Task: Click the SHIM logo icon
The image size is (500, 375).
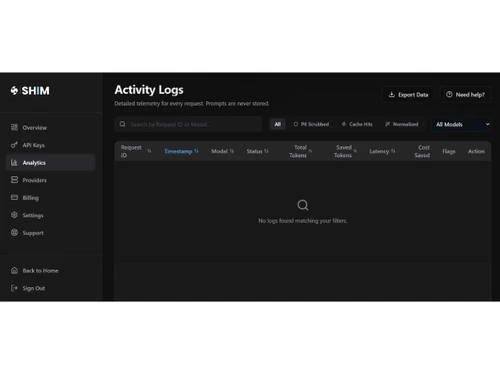Action: pyautogui.click(x=14, y=90)
